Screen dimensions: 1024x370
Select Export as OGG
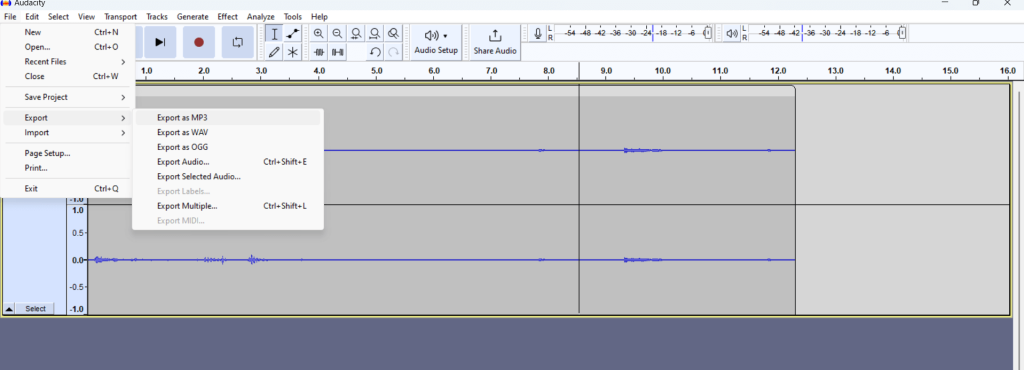pyautogui.click(x=228, y=147)
